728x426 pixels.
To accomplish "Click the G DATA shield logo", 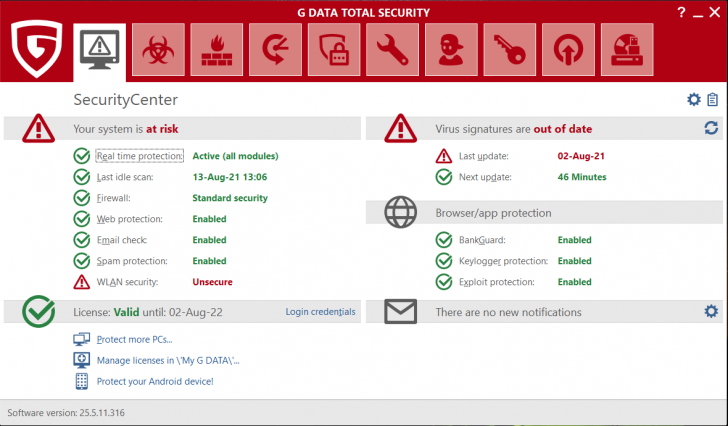I will [x=37, y=48].
